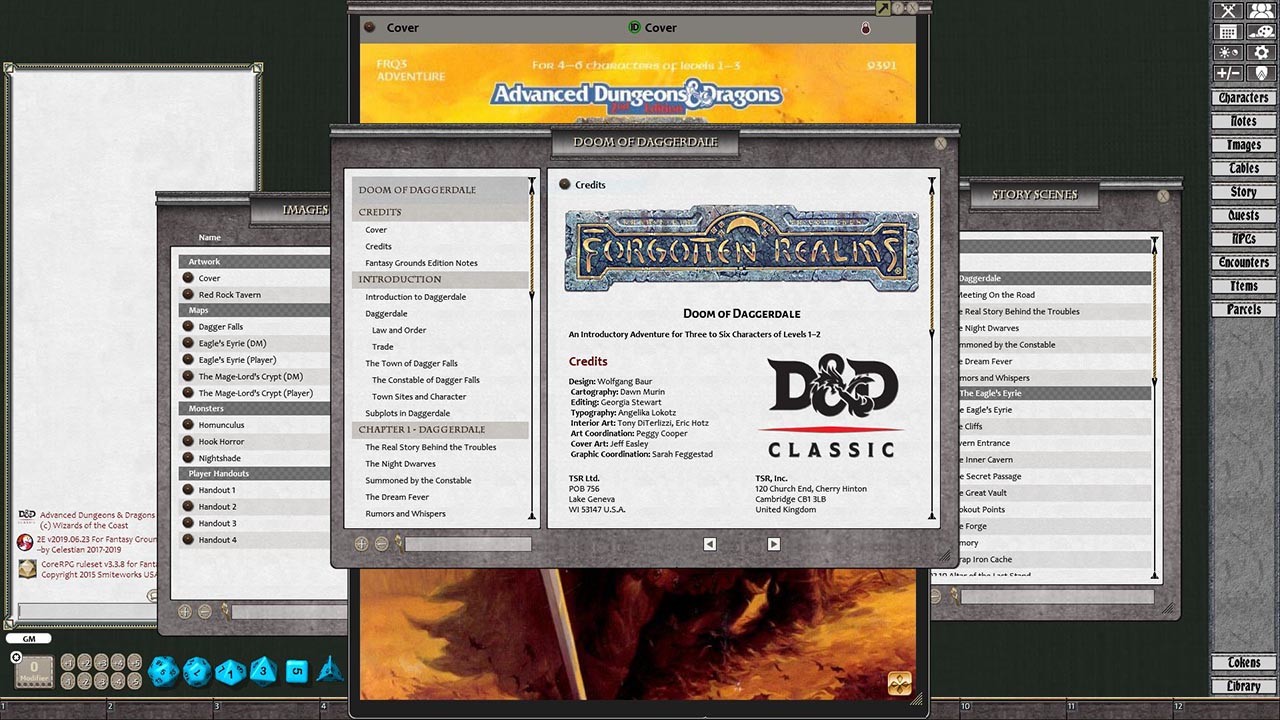Open the Combat Tracker crossed-swords icon
Image resolution: width=1280 pixels, height=720 pixels.
pos(1228,11)
